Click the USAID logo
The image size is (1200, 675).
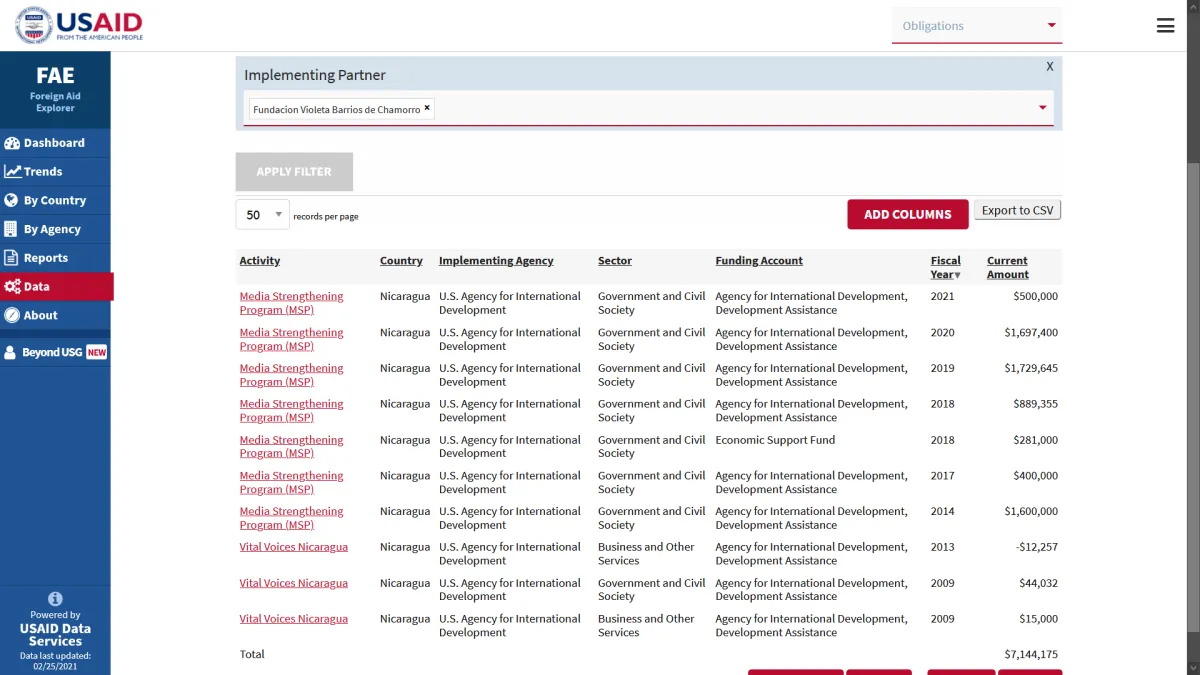tap(79, 25)
